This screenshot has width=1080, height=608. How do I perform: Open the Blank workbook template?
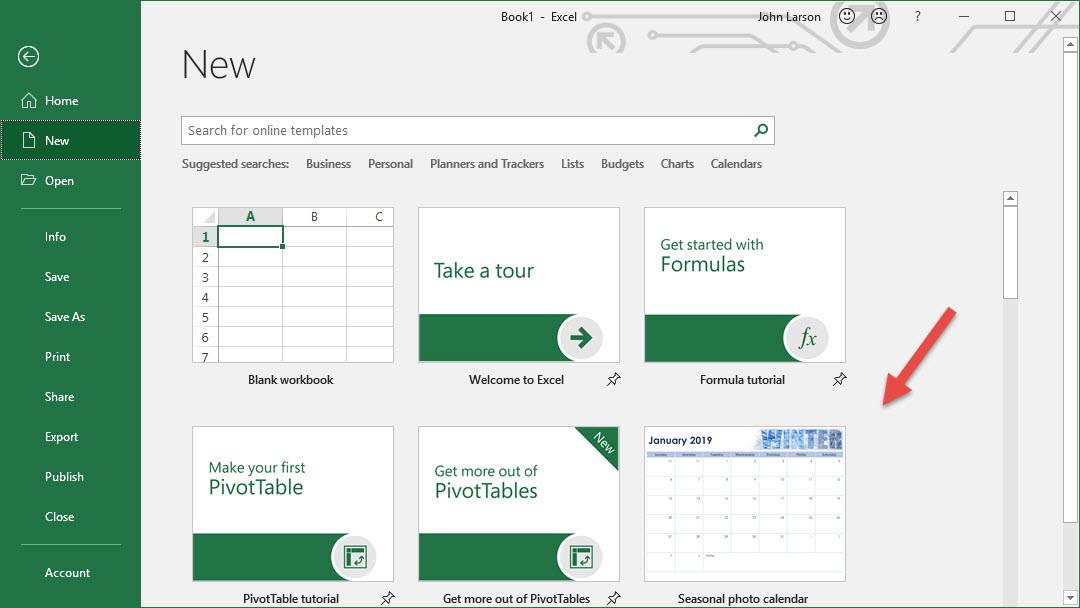pos(292,285)
